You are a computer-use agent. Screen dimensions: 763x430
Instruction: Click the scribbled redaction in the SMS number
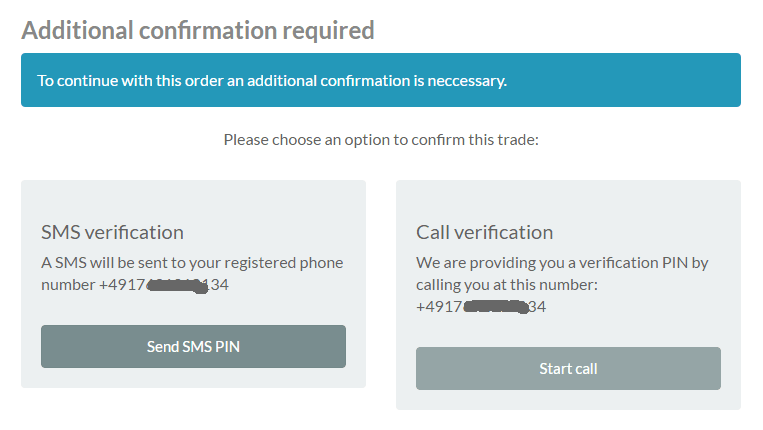(175, 285)
